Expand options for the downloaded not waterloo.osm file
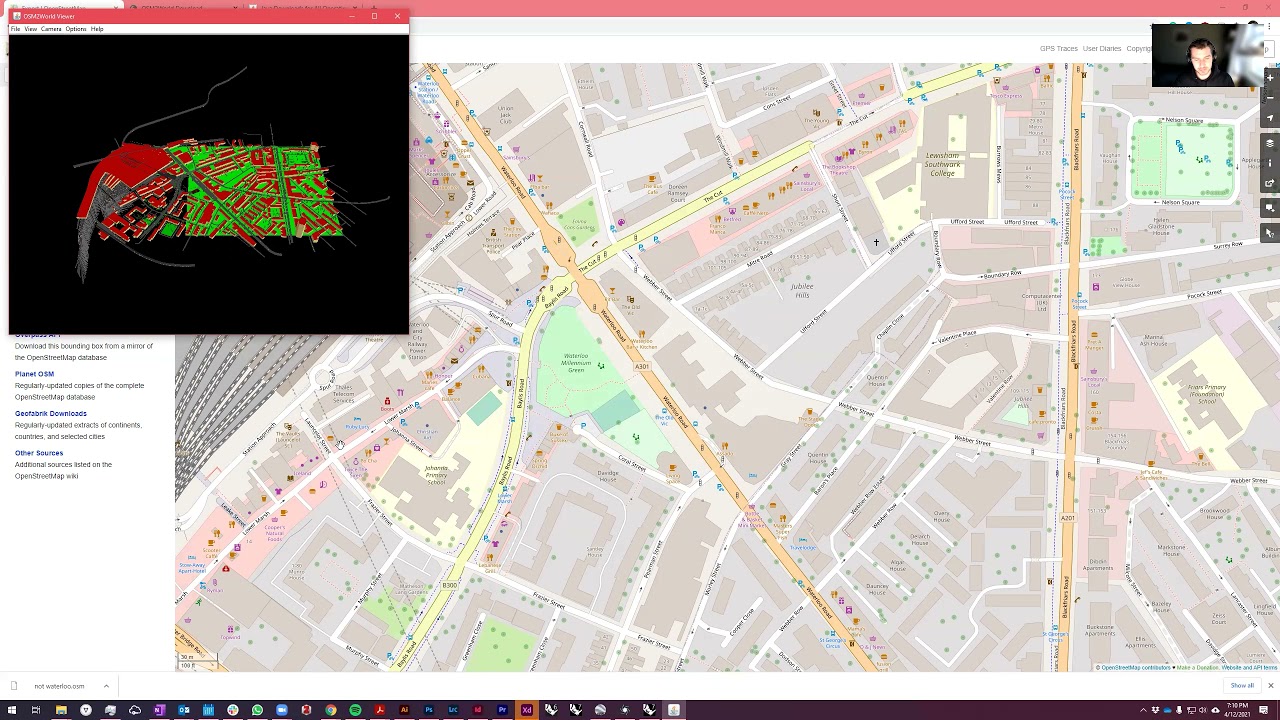The height and width of the screenshot is (720, 1280). click(106, 686)
